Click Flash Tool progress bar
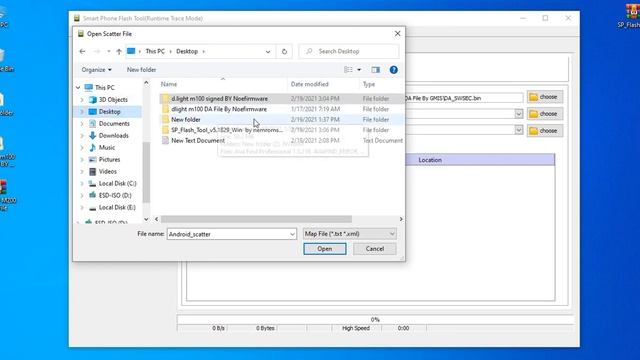Viewport: 640px width, 360px height. point(375,320)
